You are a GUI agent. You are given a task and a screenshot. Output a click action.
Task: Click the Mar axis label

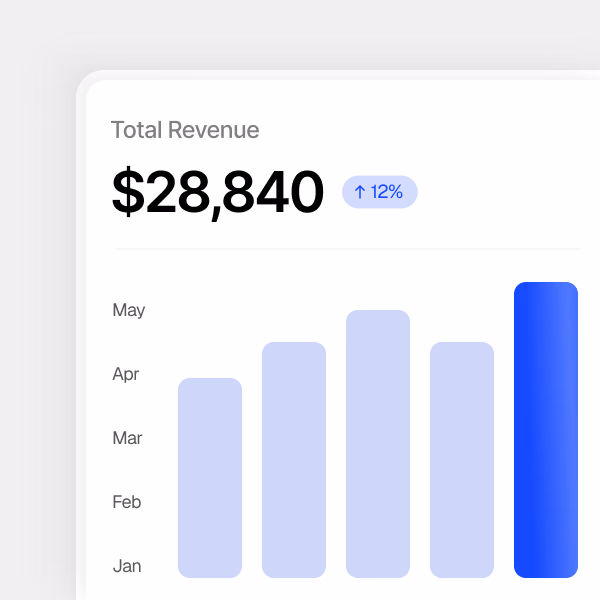pyautogui.click(x=127, y=438)
